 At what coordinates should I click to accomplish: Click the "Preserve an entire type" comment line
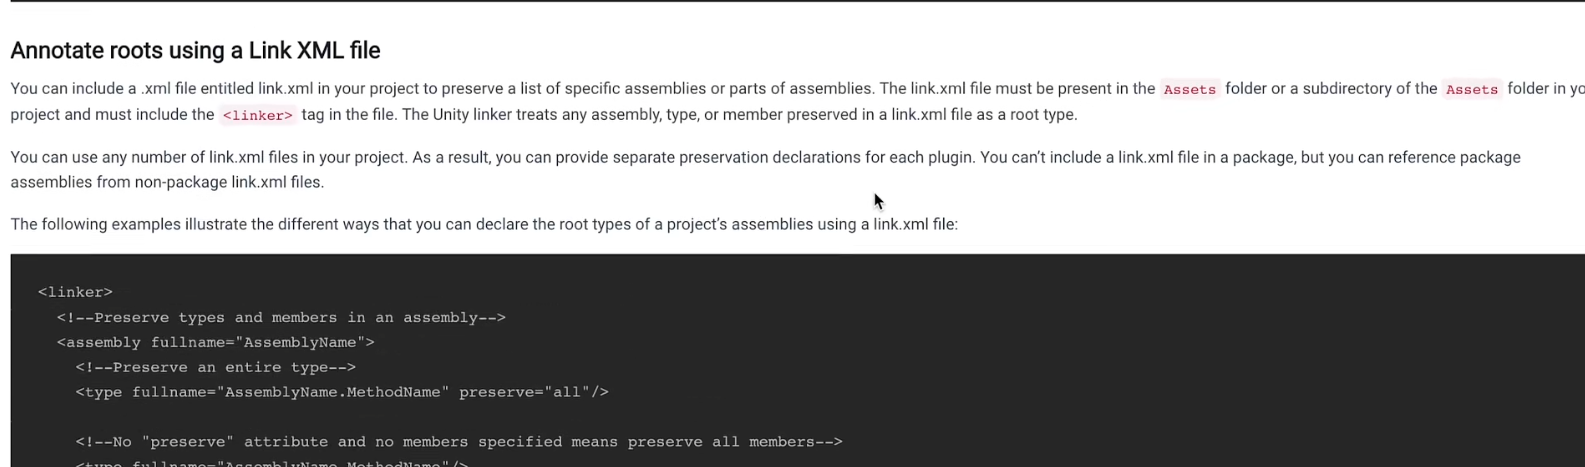pyautogui.click(x=215, y=367)
